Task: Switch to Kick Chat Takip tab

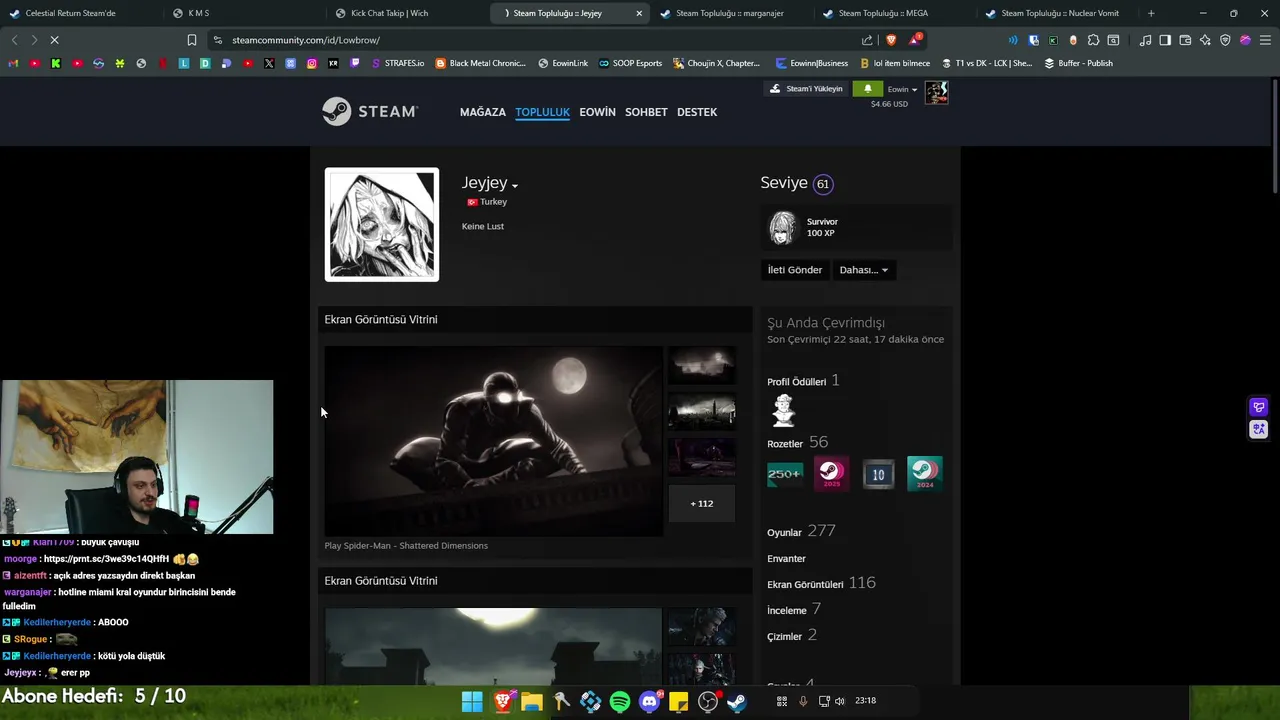Action: click(x=407, y=13)
